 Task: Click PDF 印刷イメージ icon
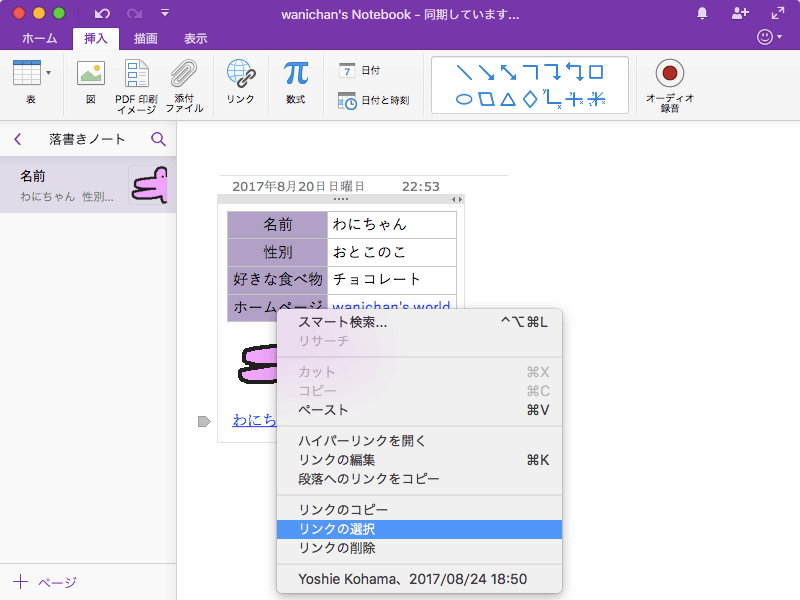tap(136, 74)
